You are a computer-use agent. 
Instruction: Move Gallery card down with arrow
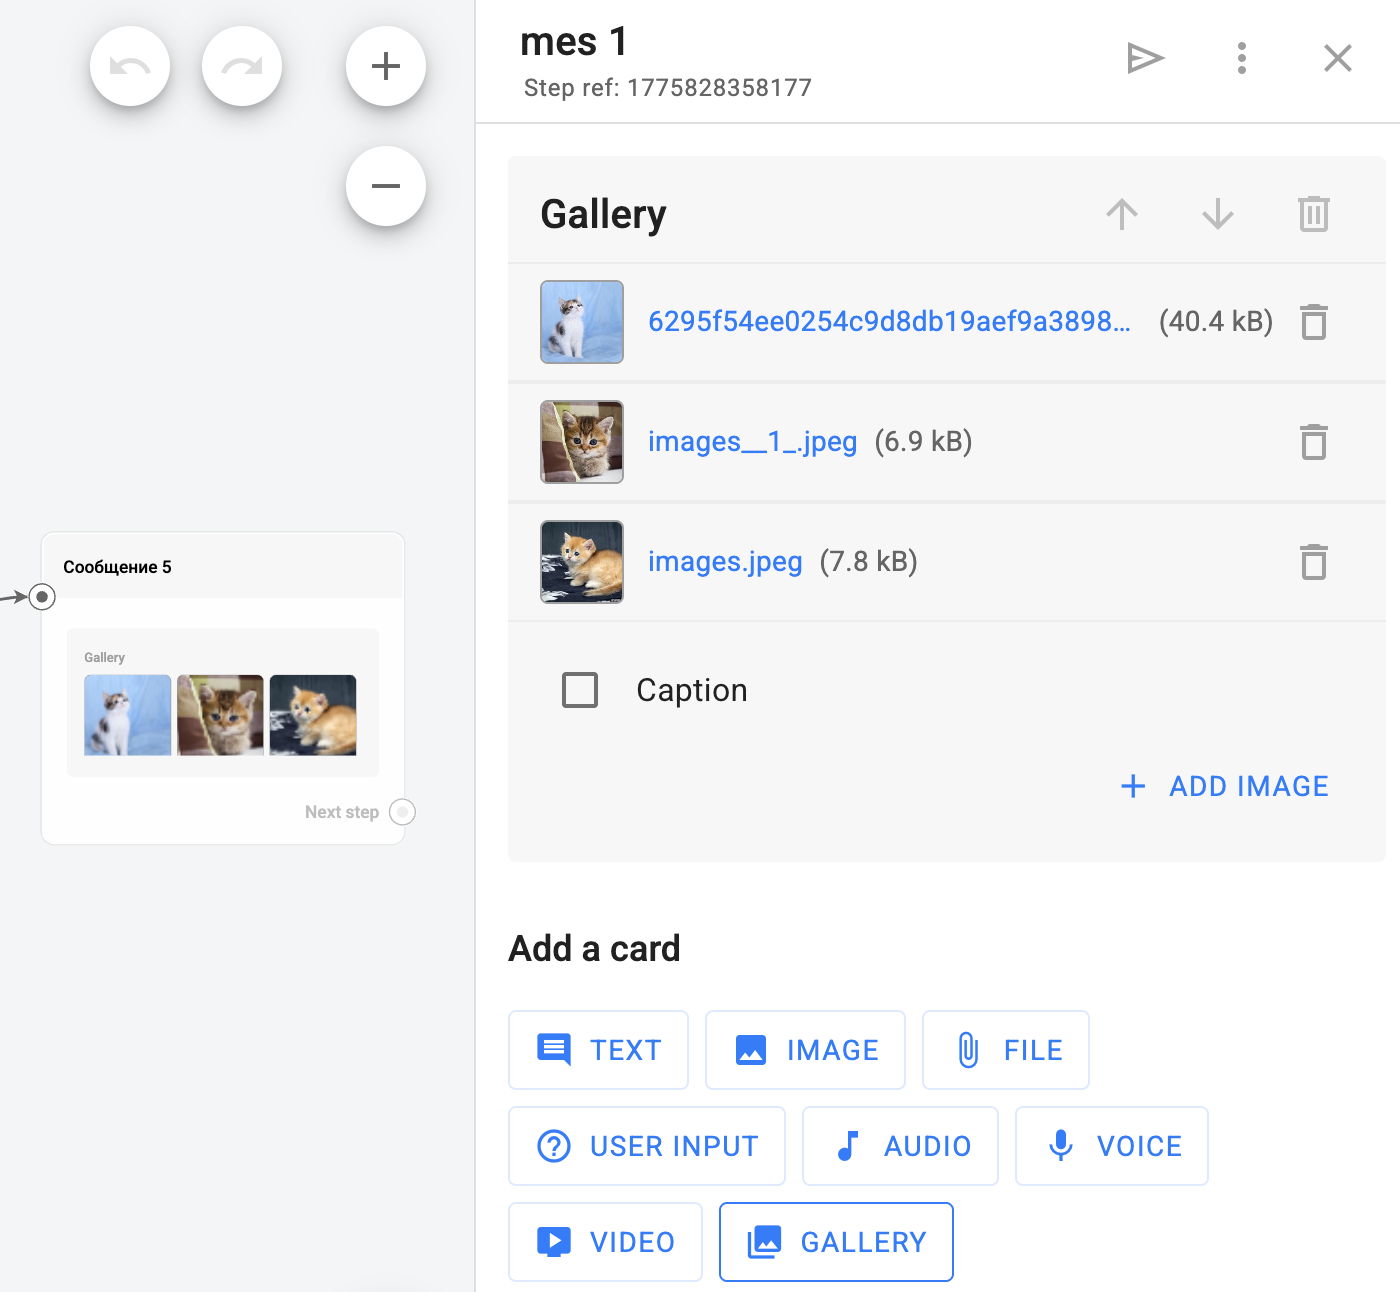1218,214
